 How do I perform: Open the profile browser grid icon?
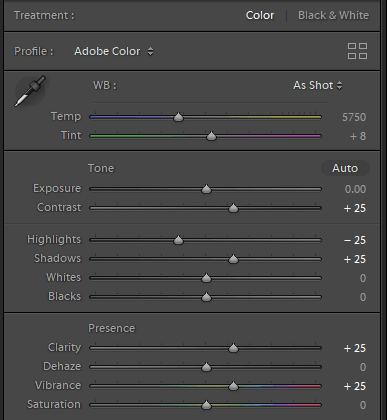click(357, 51)
